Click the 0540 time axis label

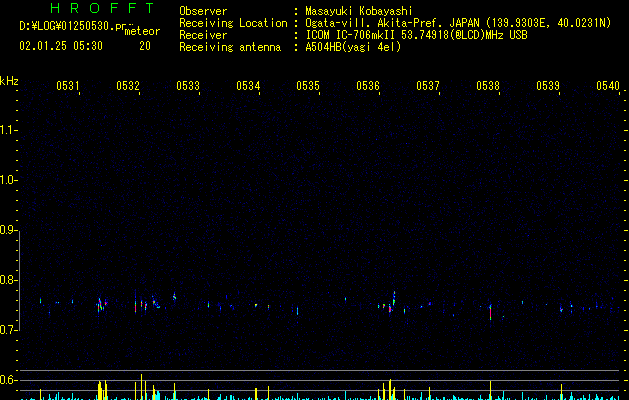tap(608, 86)
